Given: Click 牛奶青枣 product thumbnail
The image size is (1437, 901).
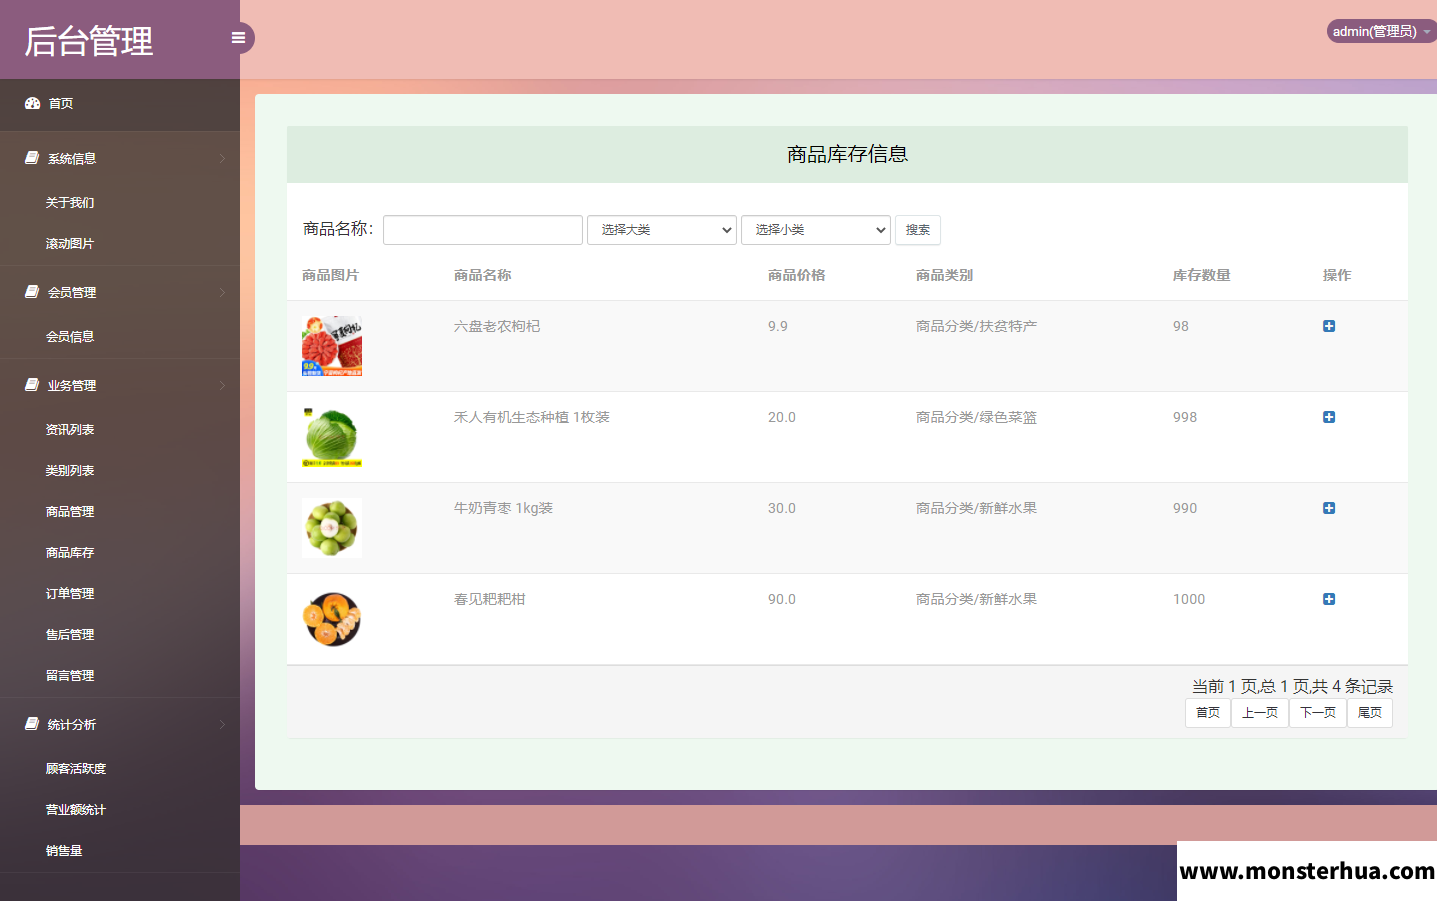Looking at the screenshot, I should 332,528.
